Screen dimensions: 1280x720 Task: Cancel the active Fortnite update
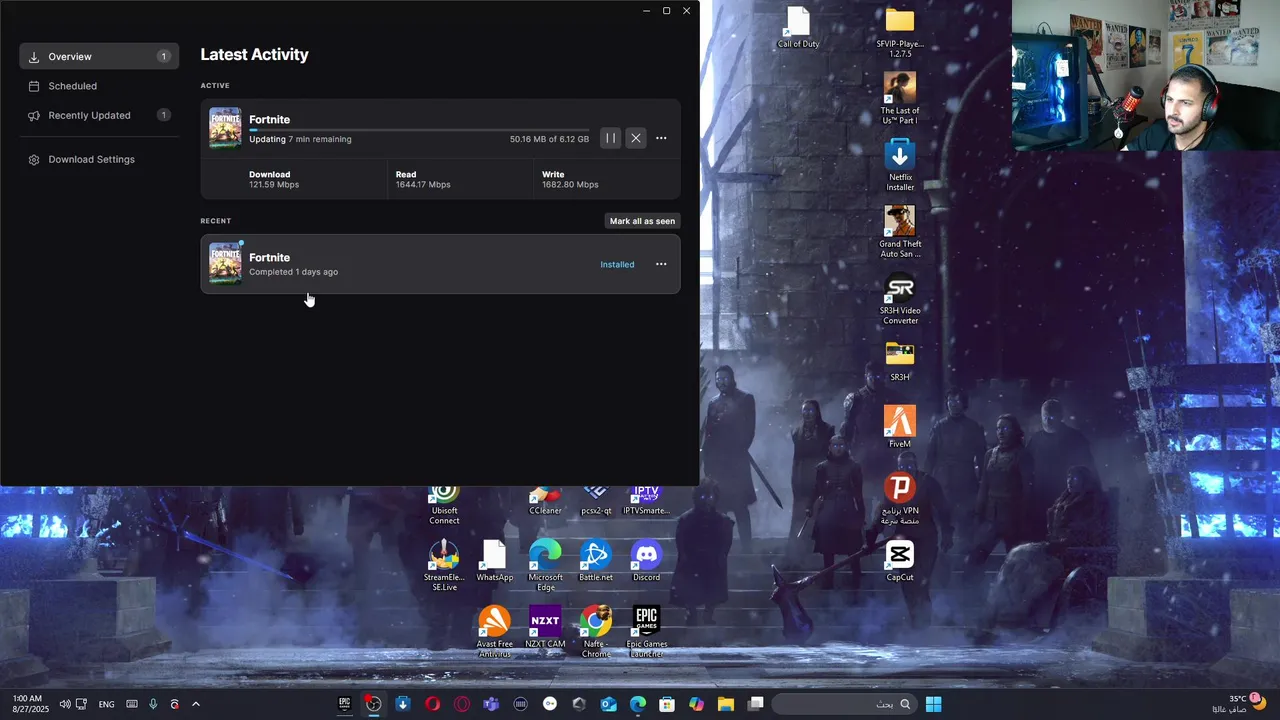pyautogui.click(x=636, y=138)
